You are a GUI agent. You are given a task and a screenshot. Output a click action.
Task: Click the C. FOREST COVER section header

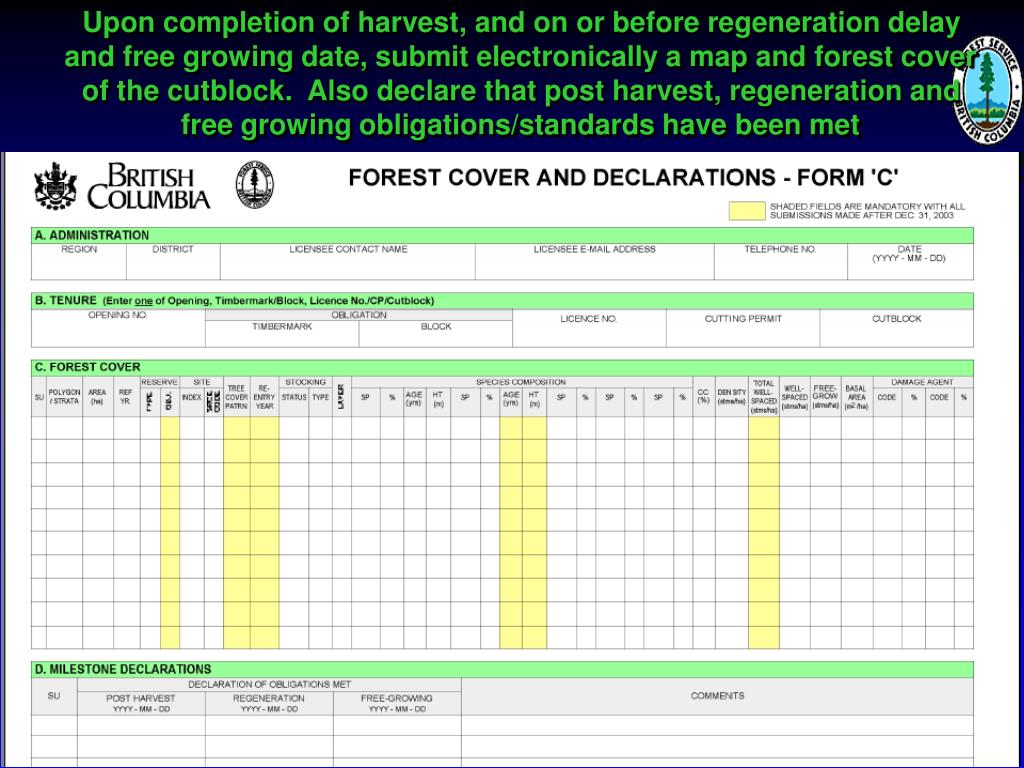point(502,367)
